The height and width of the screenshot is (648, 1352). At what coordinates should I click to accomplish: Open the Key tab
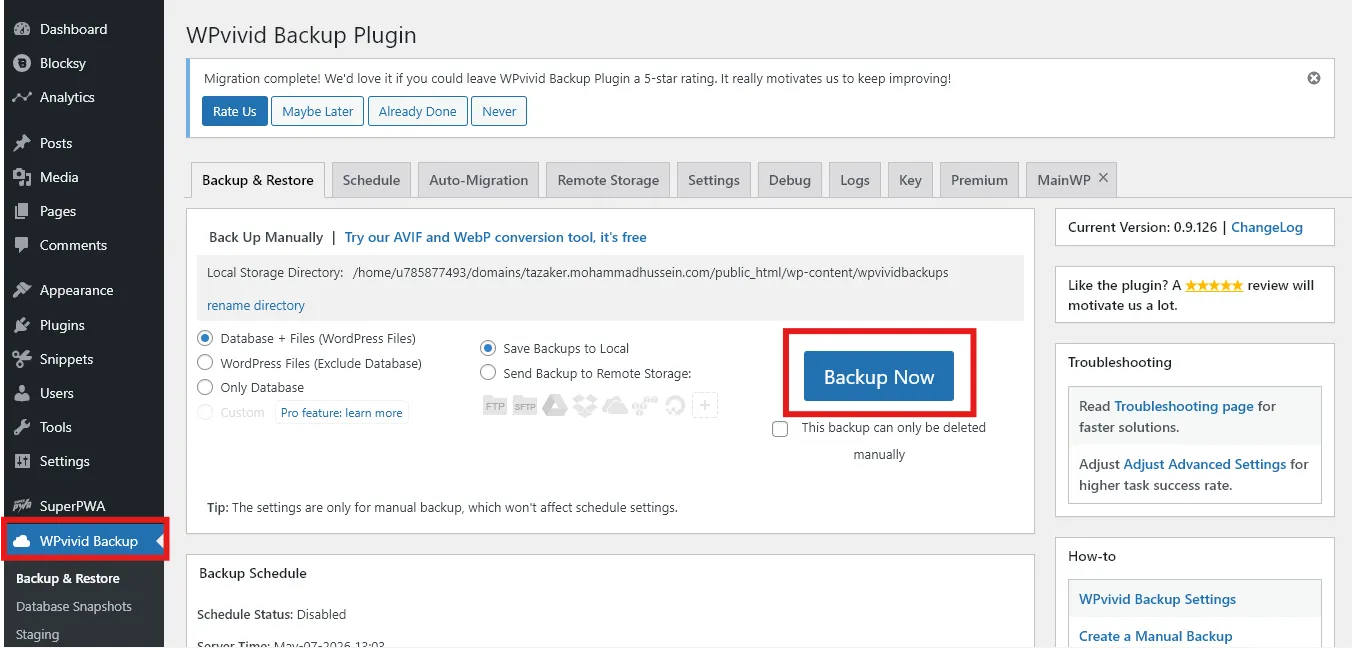click(x=910, y=180)
